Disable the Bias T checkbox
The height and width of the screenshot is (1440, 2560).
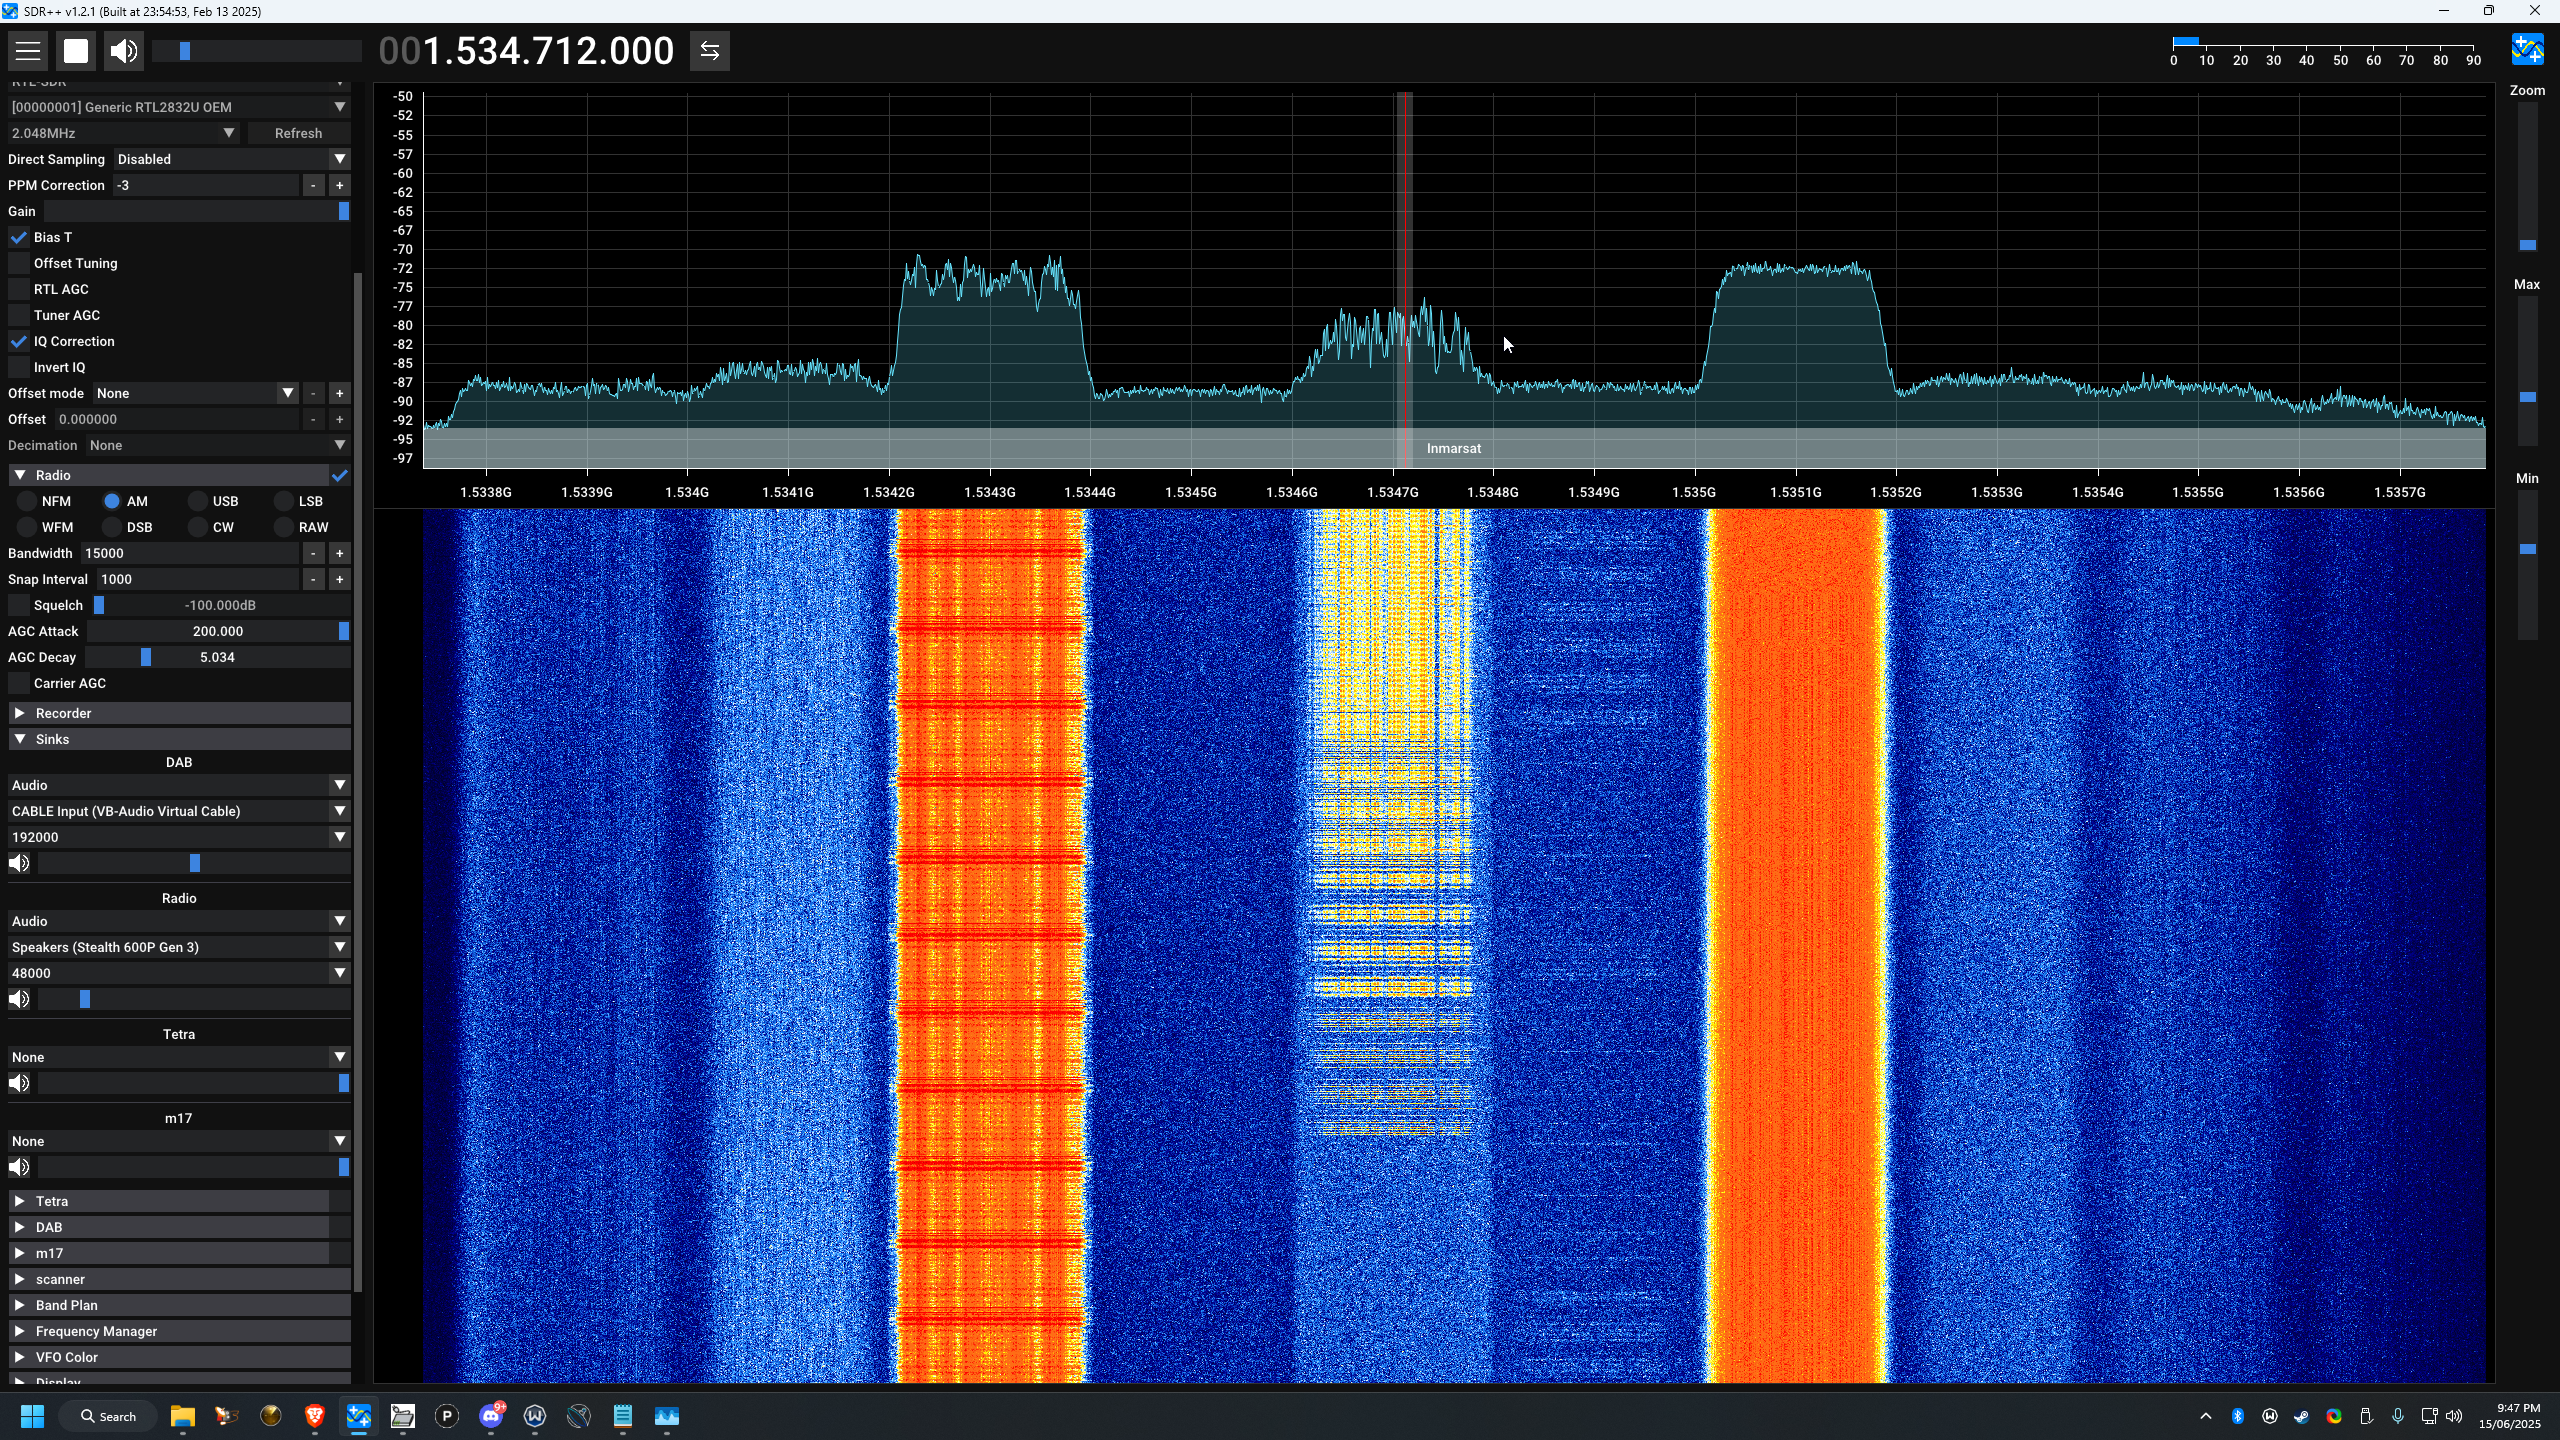coord(19,237)
